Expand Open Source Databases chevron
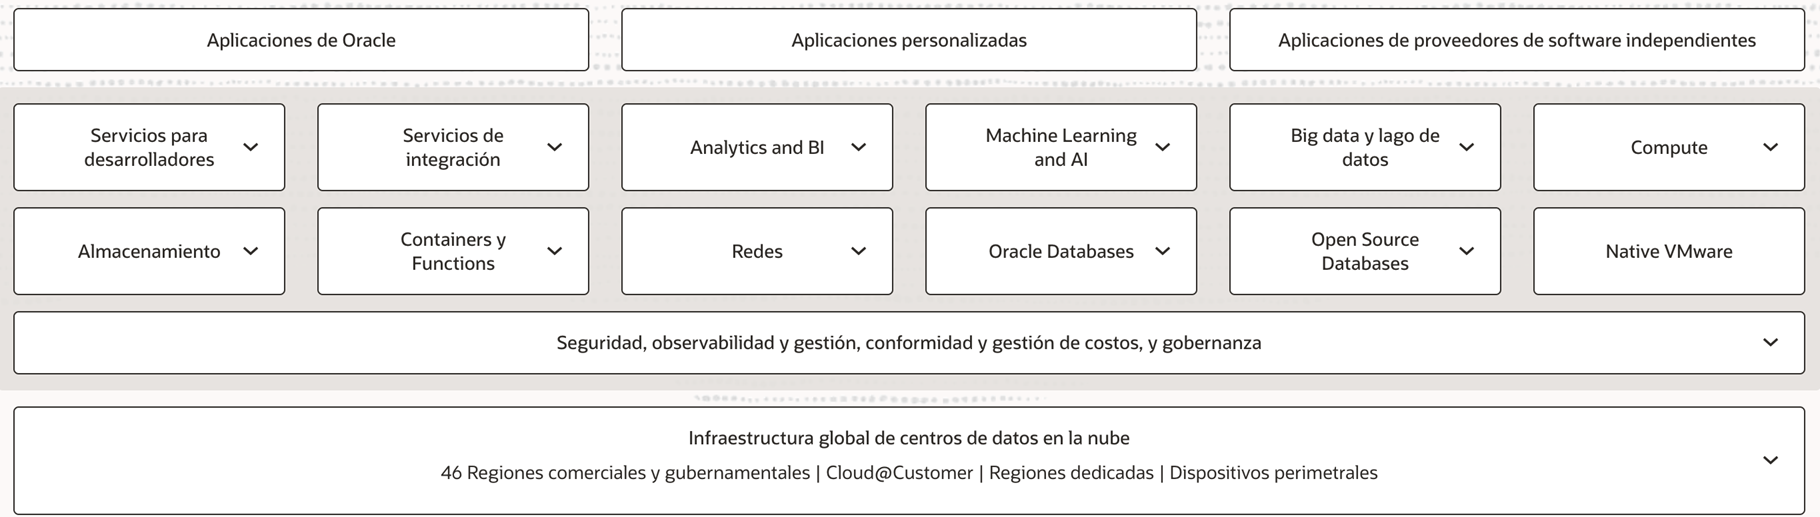This screenshot has width=1820, height=517. click(1467, 251)
